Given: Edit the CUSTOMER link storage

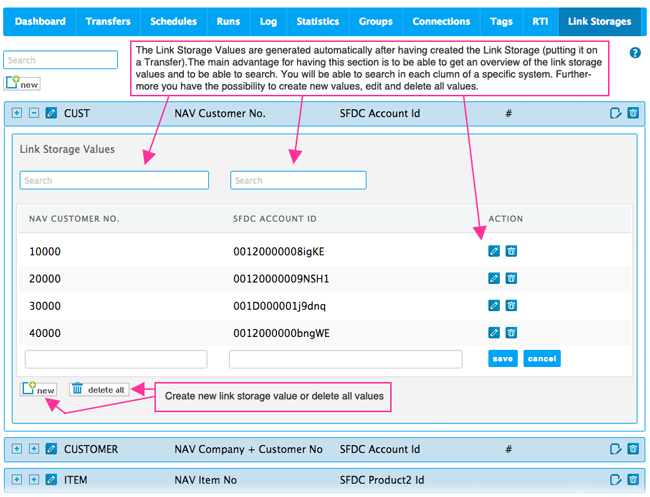Looking at the screenshot, I should (51, 449).
